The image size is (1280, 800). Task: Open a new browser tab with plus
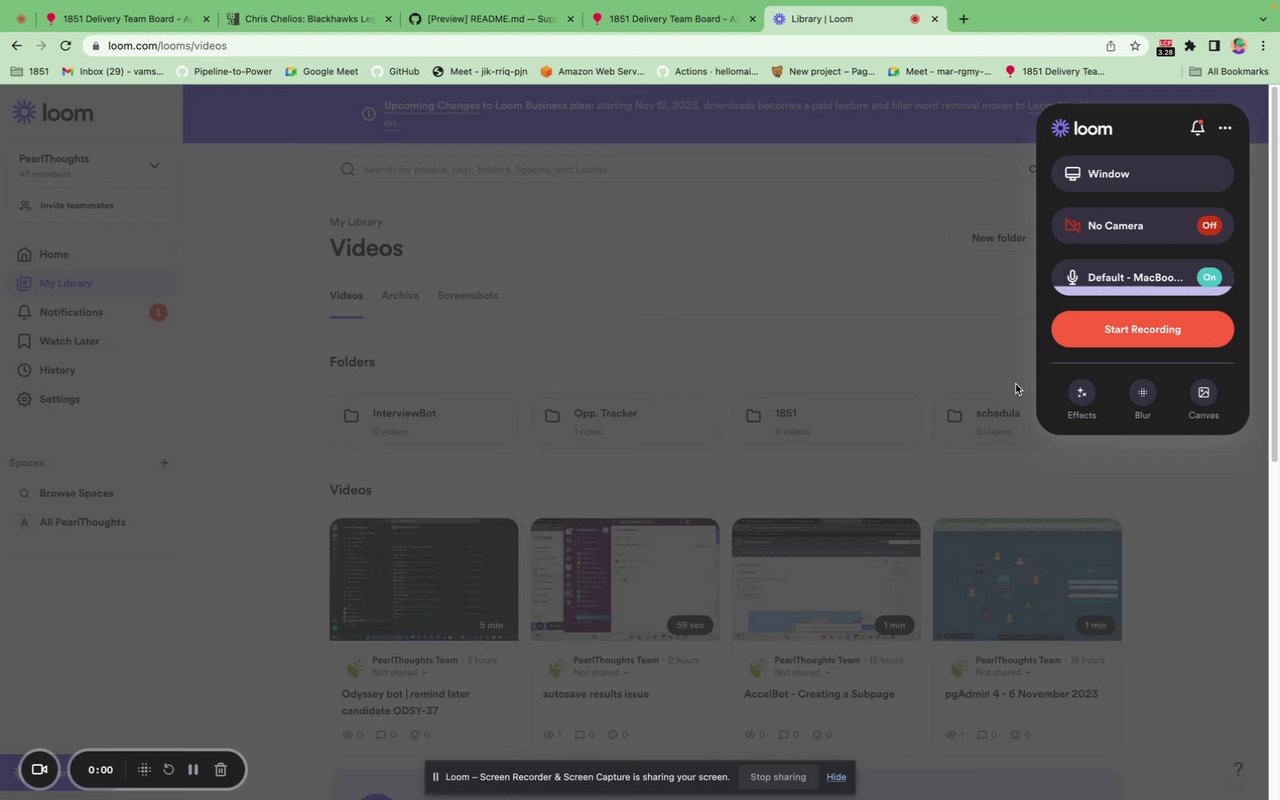[x=963, y=19]
